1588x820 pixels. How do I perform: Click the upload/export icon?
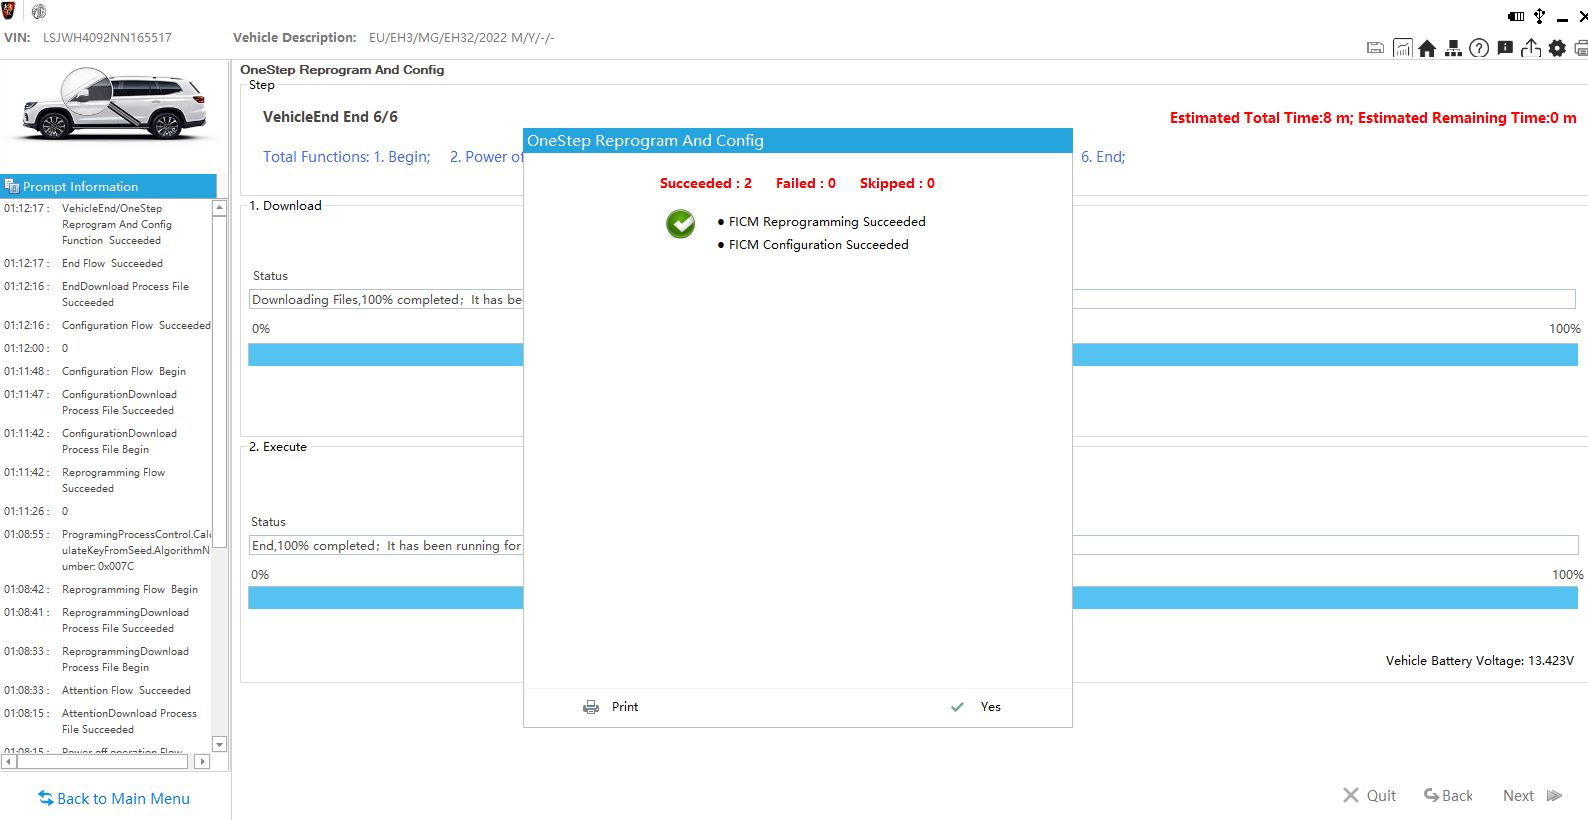[1531, 48]
